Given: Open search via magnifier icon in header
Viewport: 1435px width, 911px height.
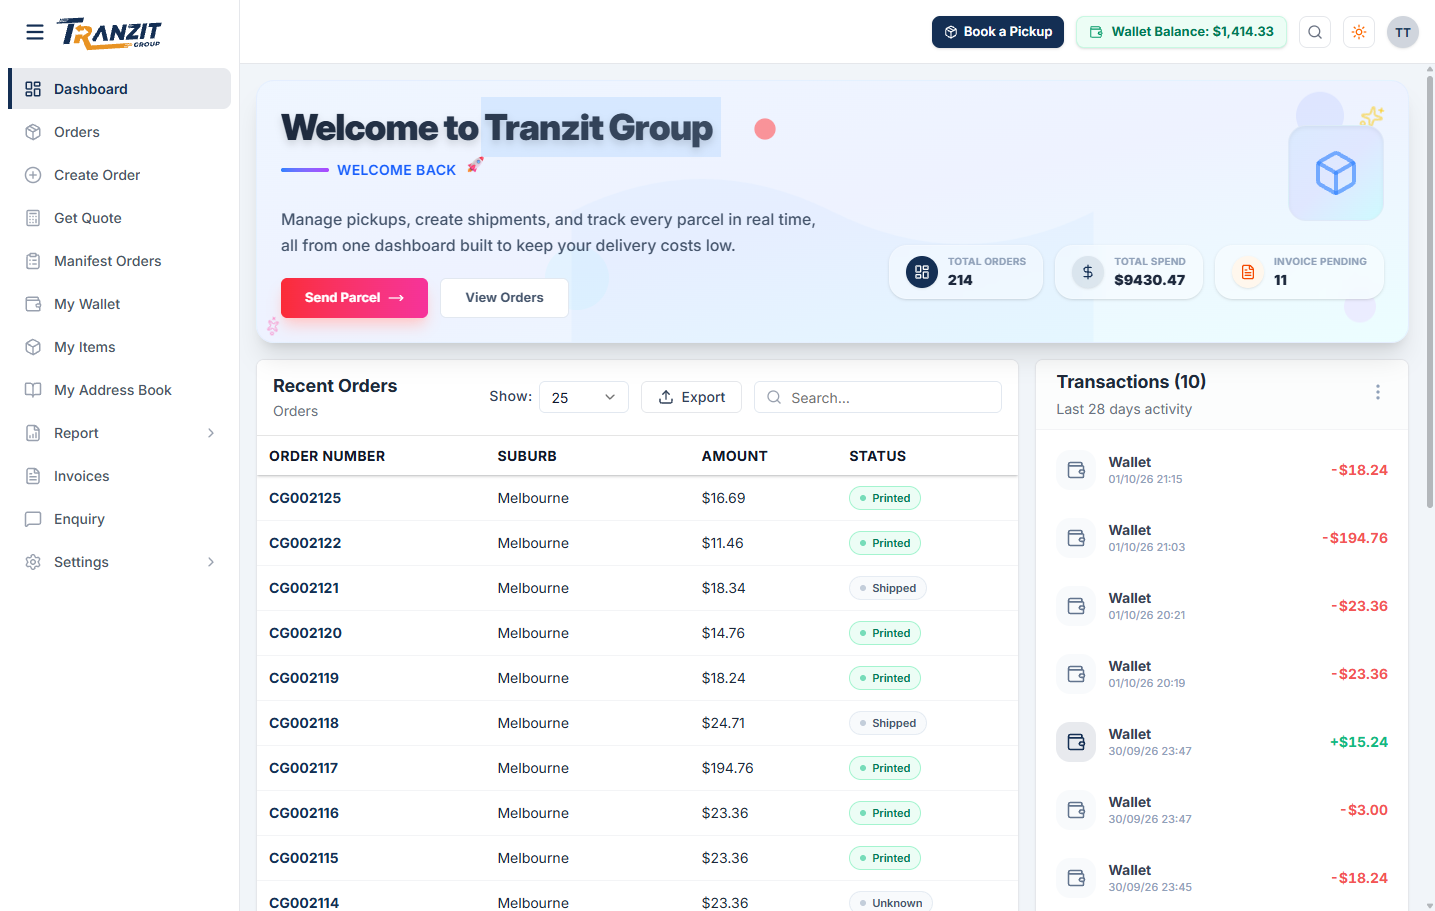Looking at the screenshot, I should (x=1315, y=32).
